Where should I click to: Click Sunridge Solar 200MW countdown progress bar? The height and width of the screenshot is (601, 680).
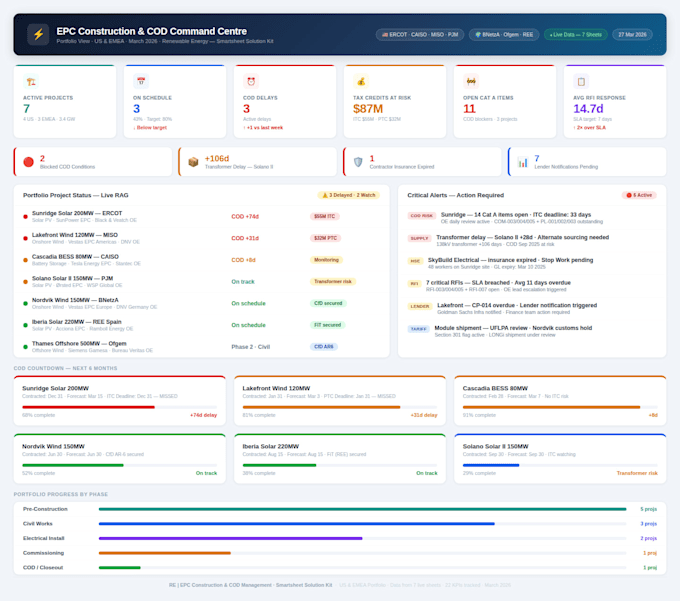point(119,407)
